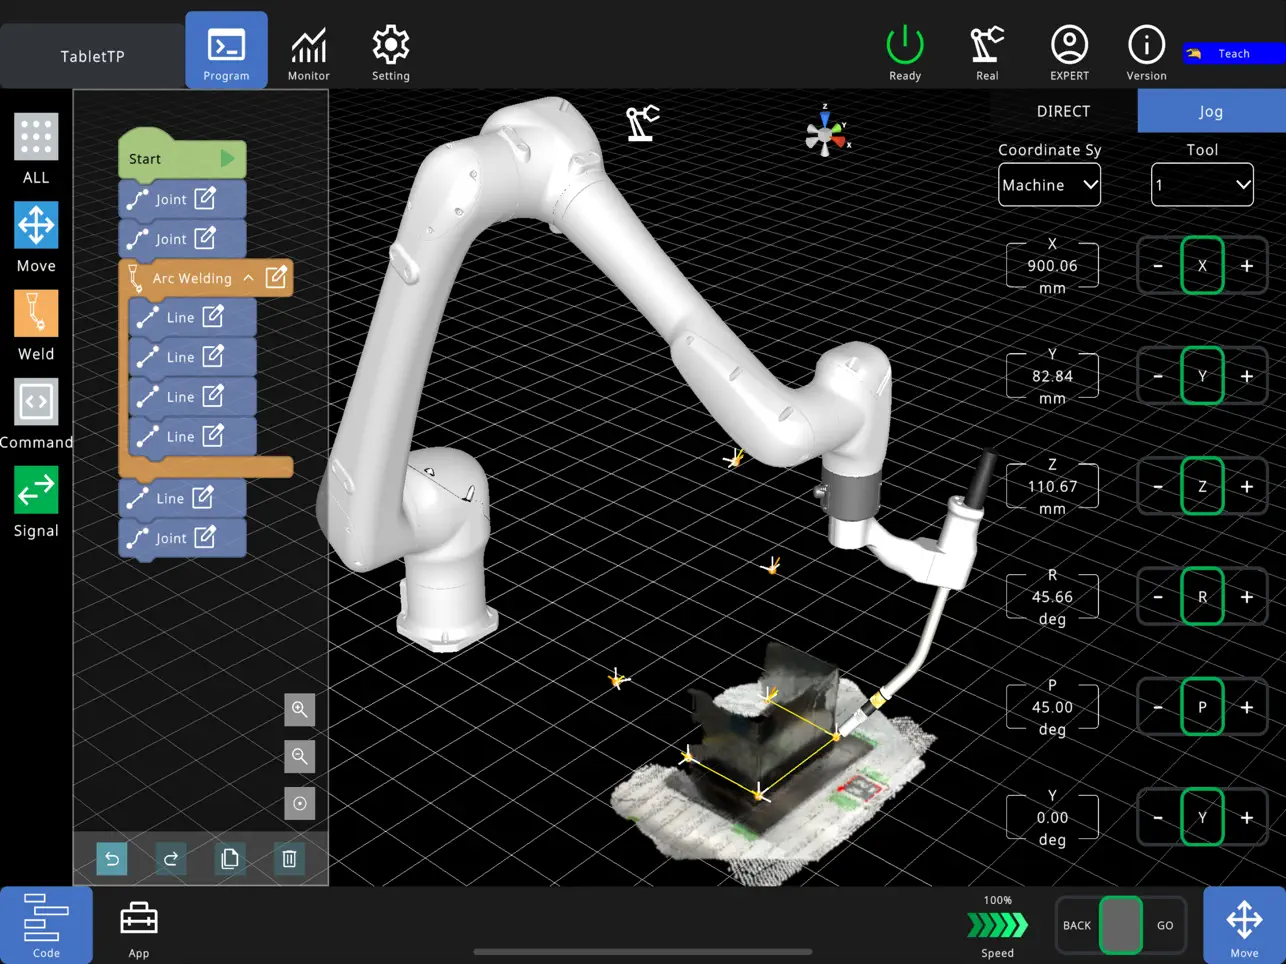Viewport: 1286px width, 964px height.
Task: Jog X axis in minus direction
Action: click(x=1158, y=266)
